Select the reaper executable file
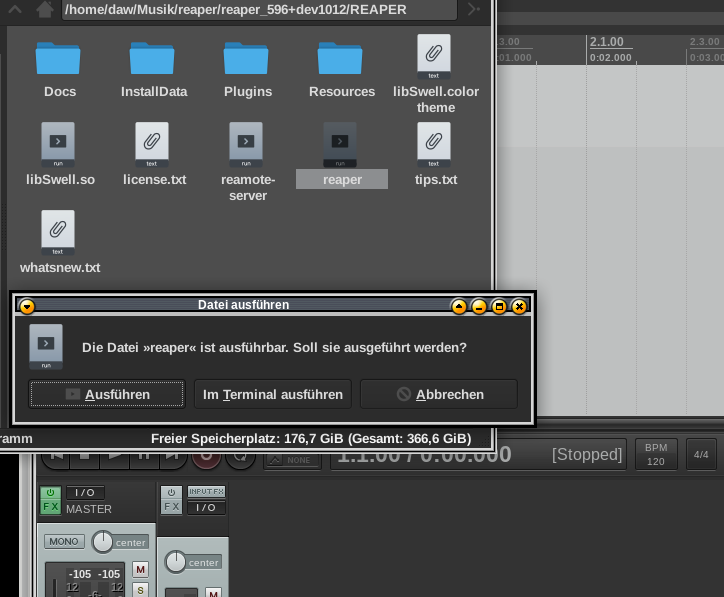 pyautogui.click(x=341, y=154)
